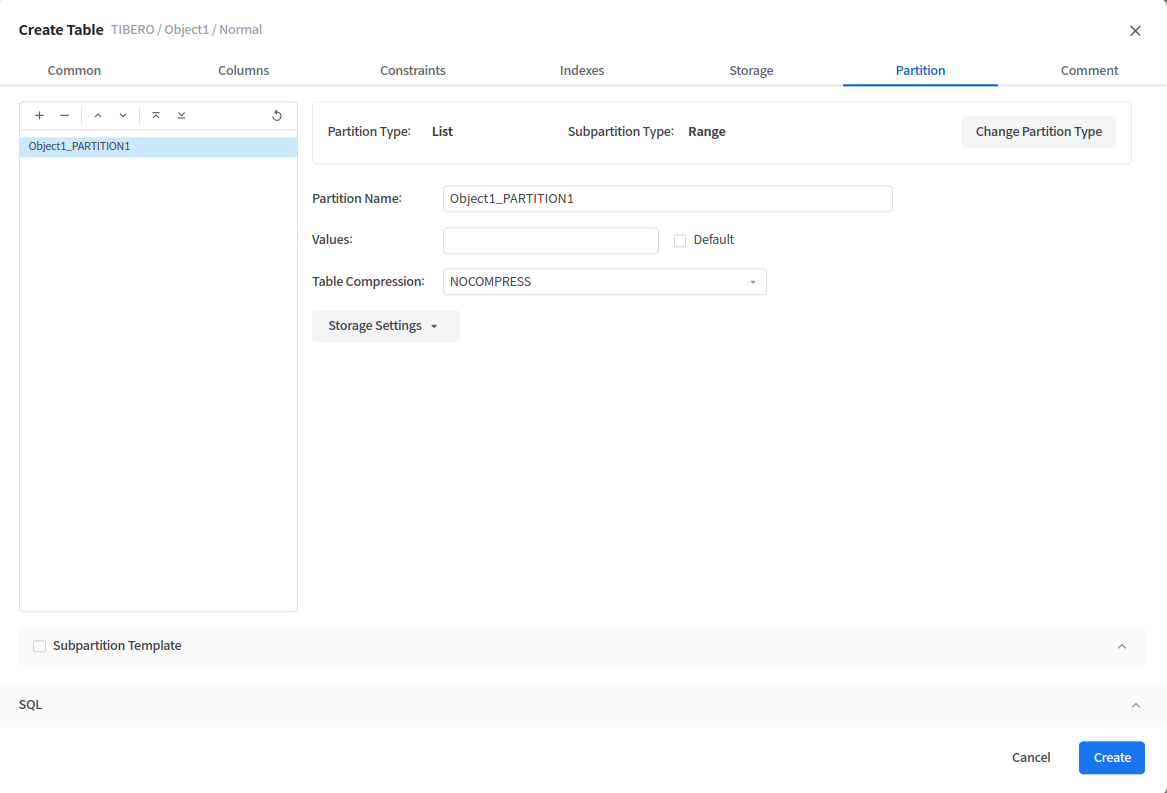Move the partition to the top
The width and height of the screenshot is (1167, 793).
point(156,116)
